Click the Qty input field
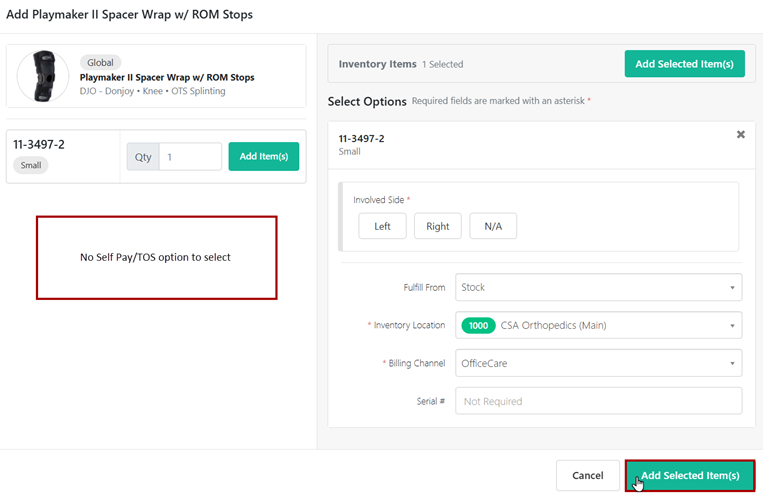 tap(190, 157)
